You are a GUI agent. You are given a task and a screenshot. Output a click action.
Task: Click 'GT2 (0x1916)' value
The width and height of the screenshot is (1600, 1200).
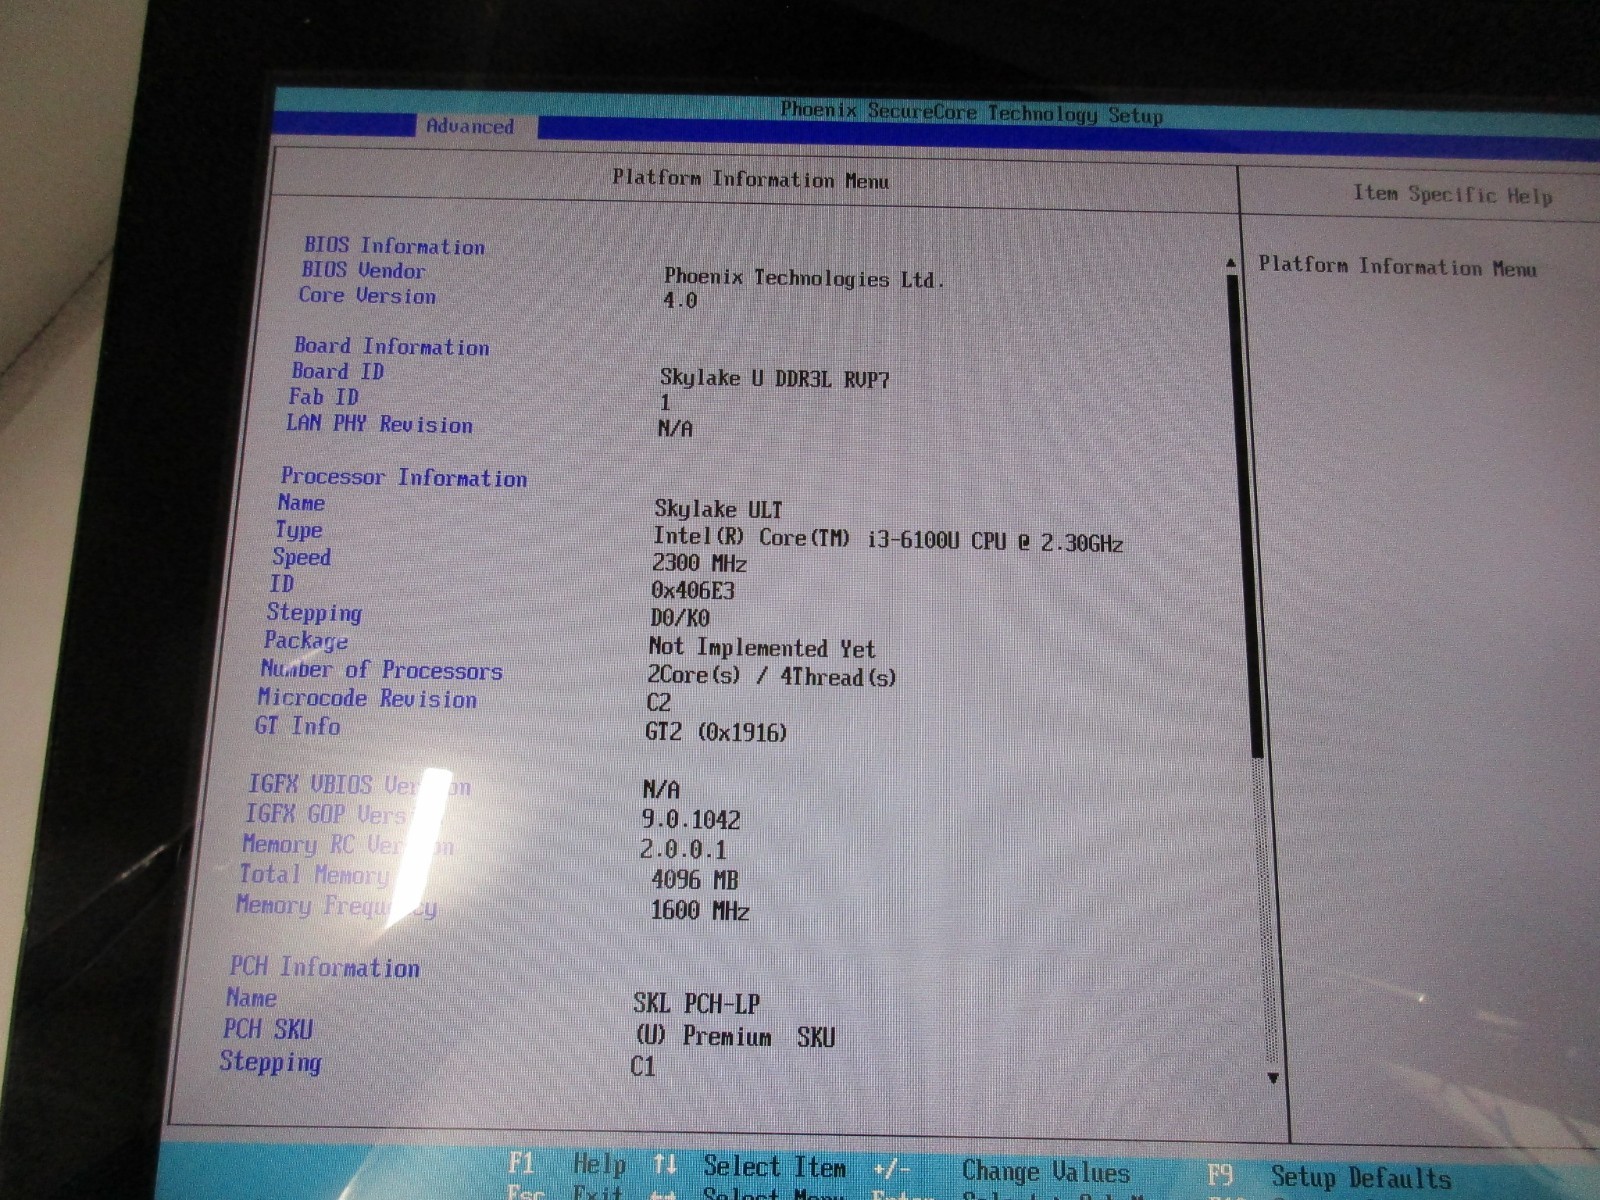point(716,732)
